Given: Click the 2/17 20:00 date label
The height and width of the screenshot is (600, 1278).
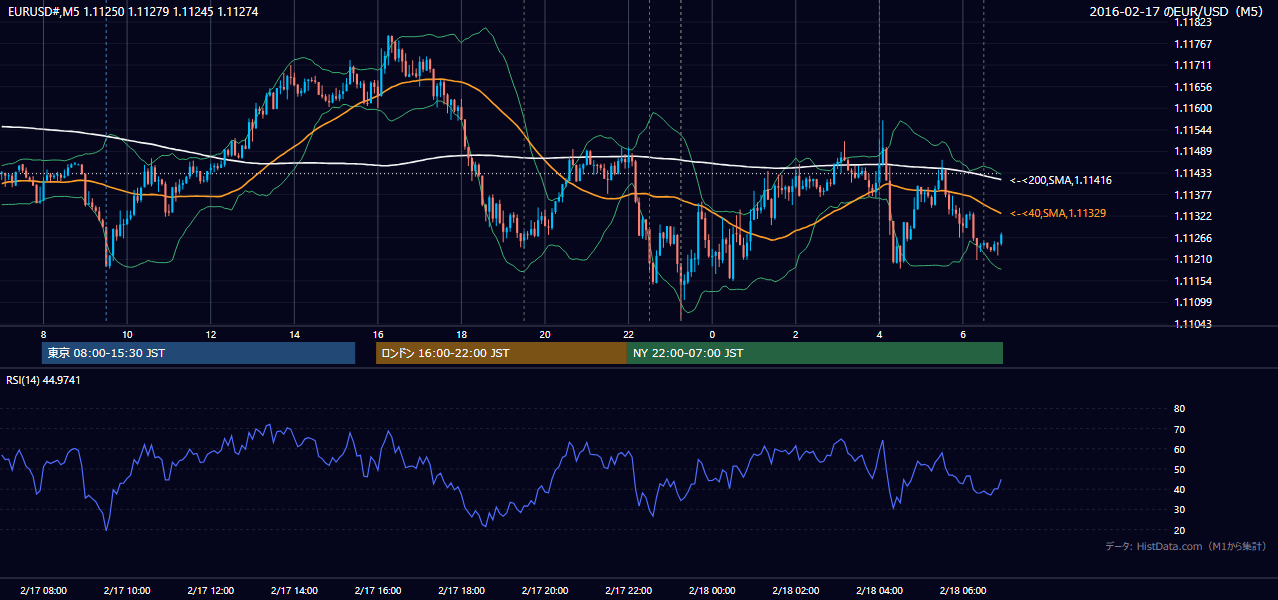Looking at the screenshot, I should click(x=544, y=590).
